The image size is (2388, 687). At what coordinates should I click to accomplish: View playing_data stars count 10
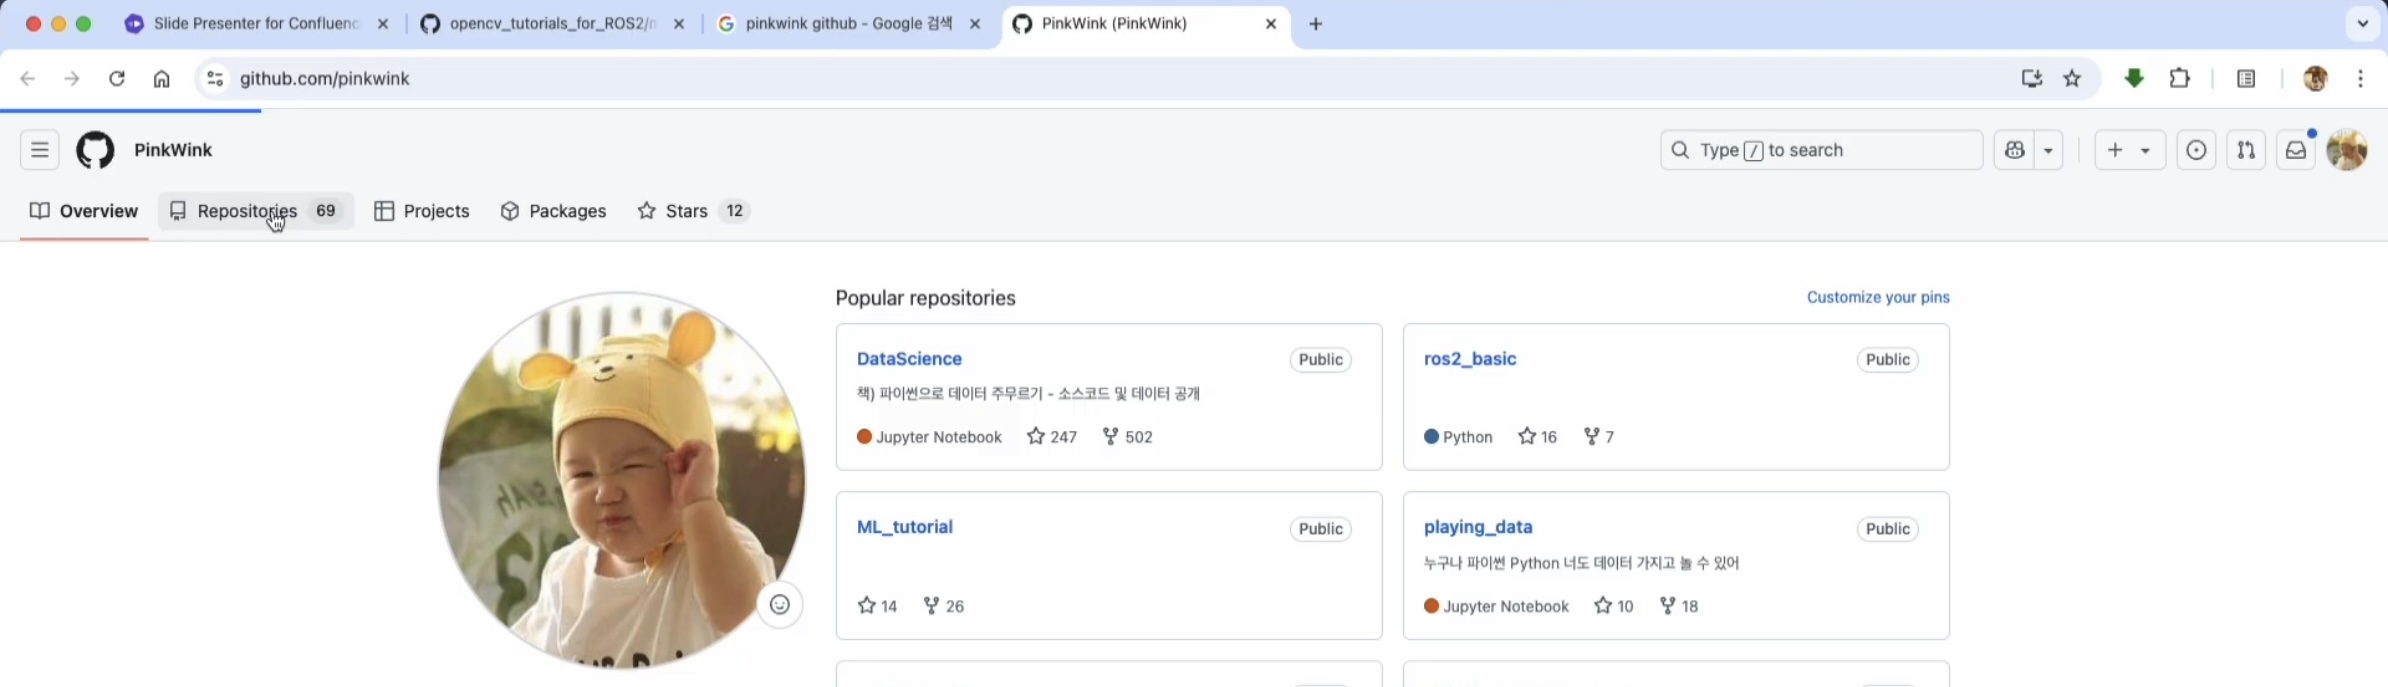coord(1614,606)
